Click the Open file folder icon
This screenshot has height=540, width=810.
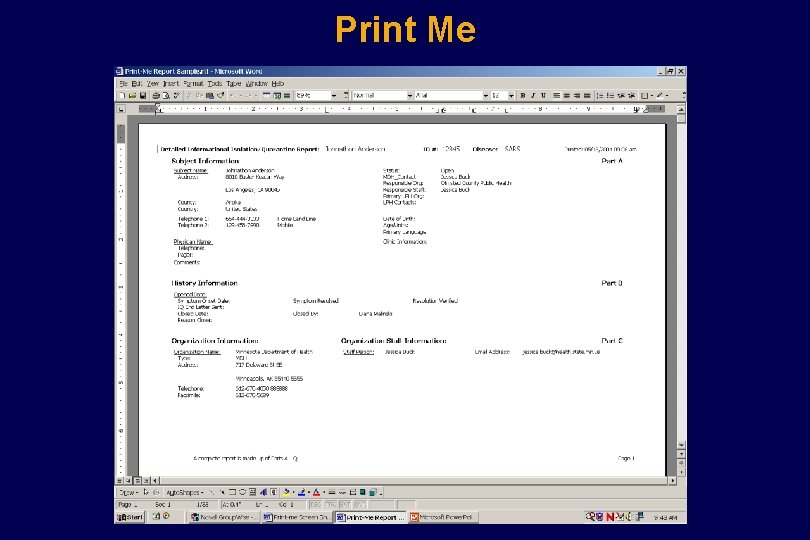pos(132,96)
